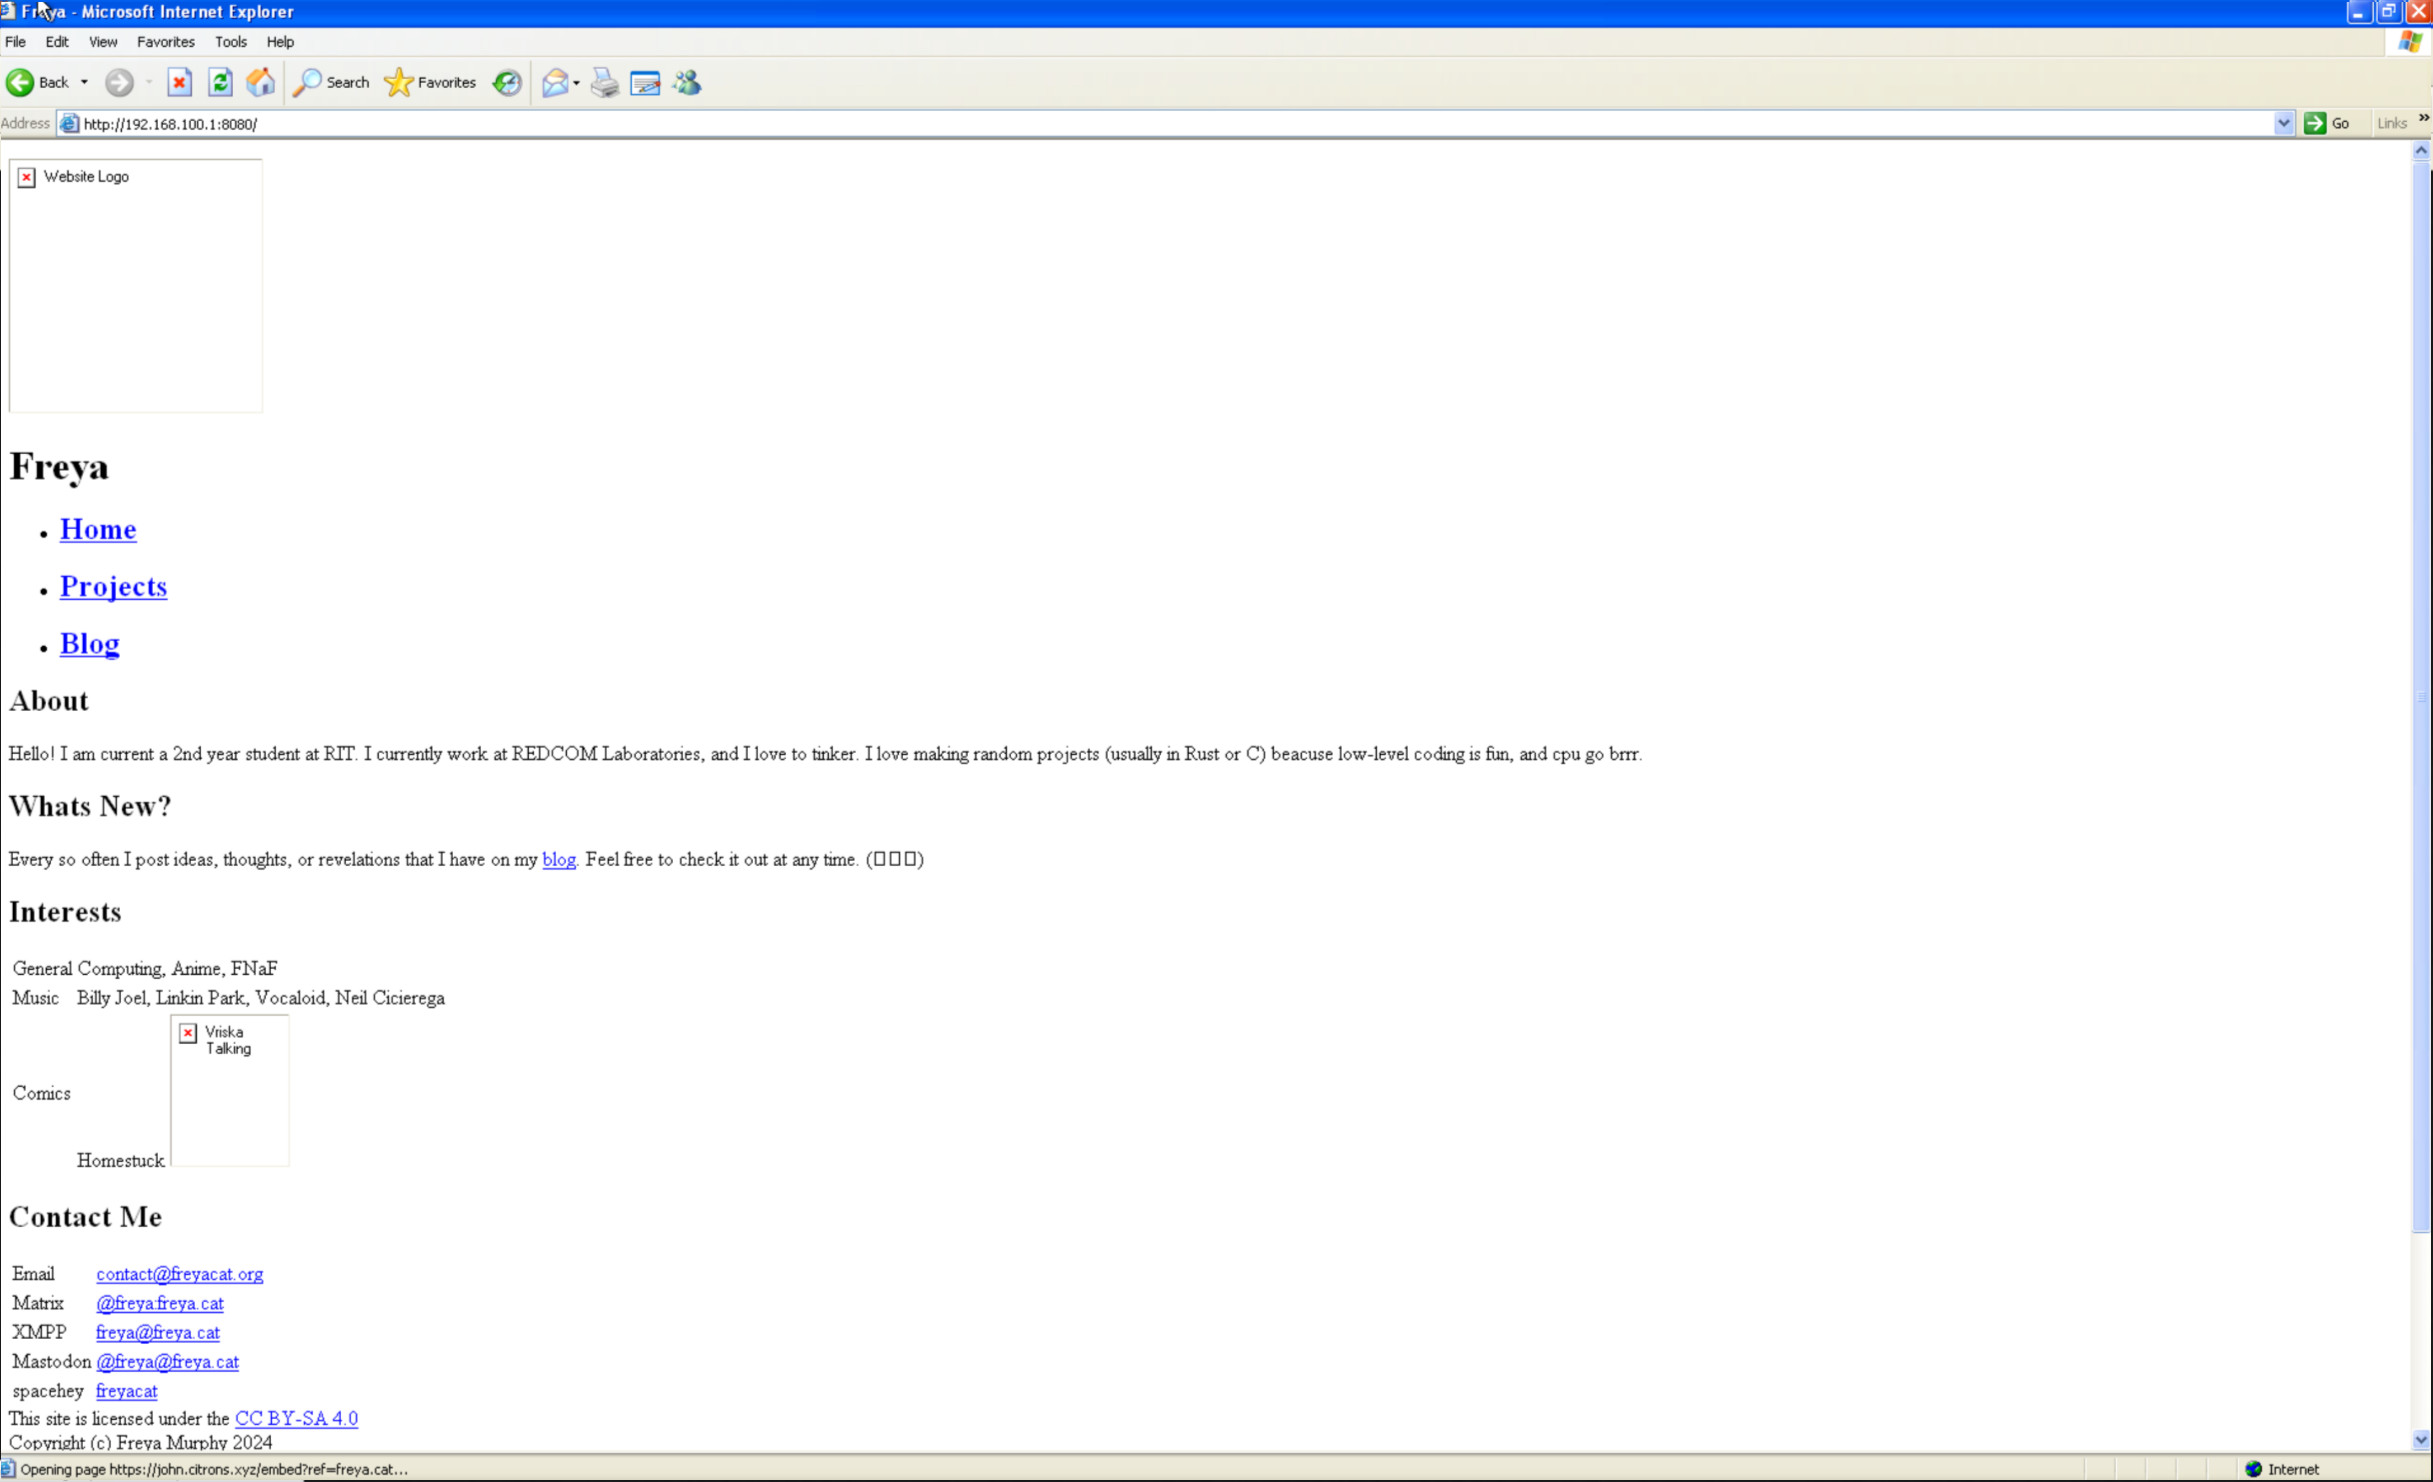The height and width of the screenshot is (1482, 2433).
Task: Click in the address bar URL field
Action: [1100, 124]
